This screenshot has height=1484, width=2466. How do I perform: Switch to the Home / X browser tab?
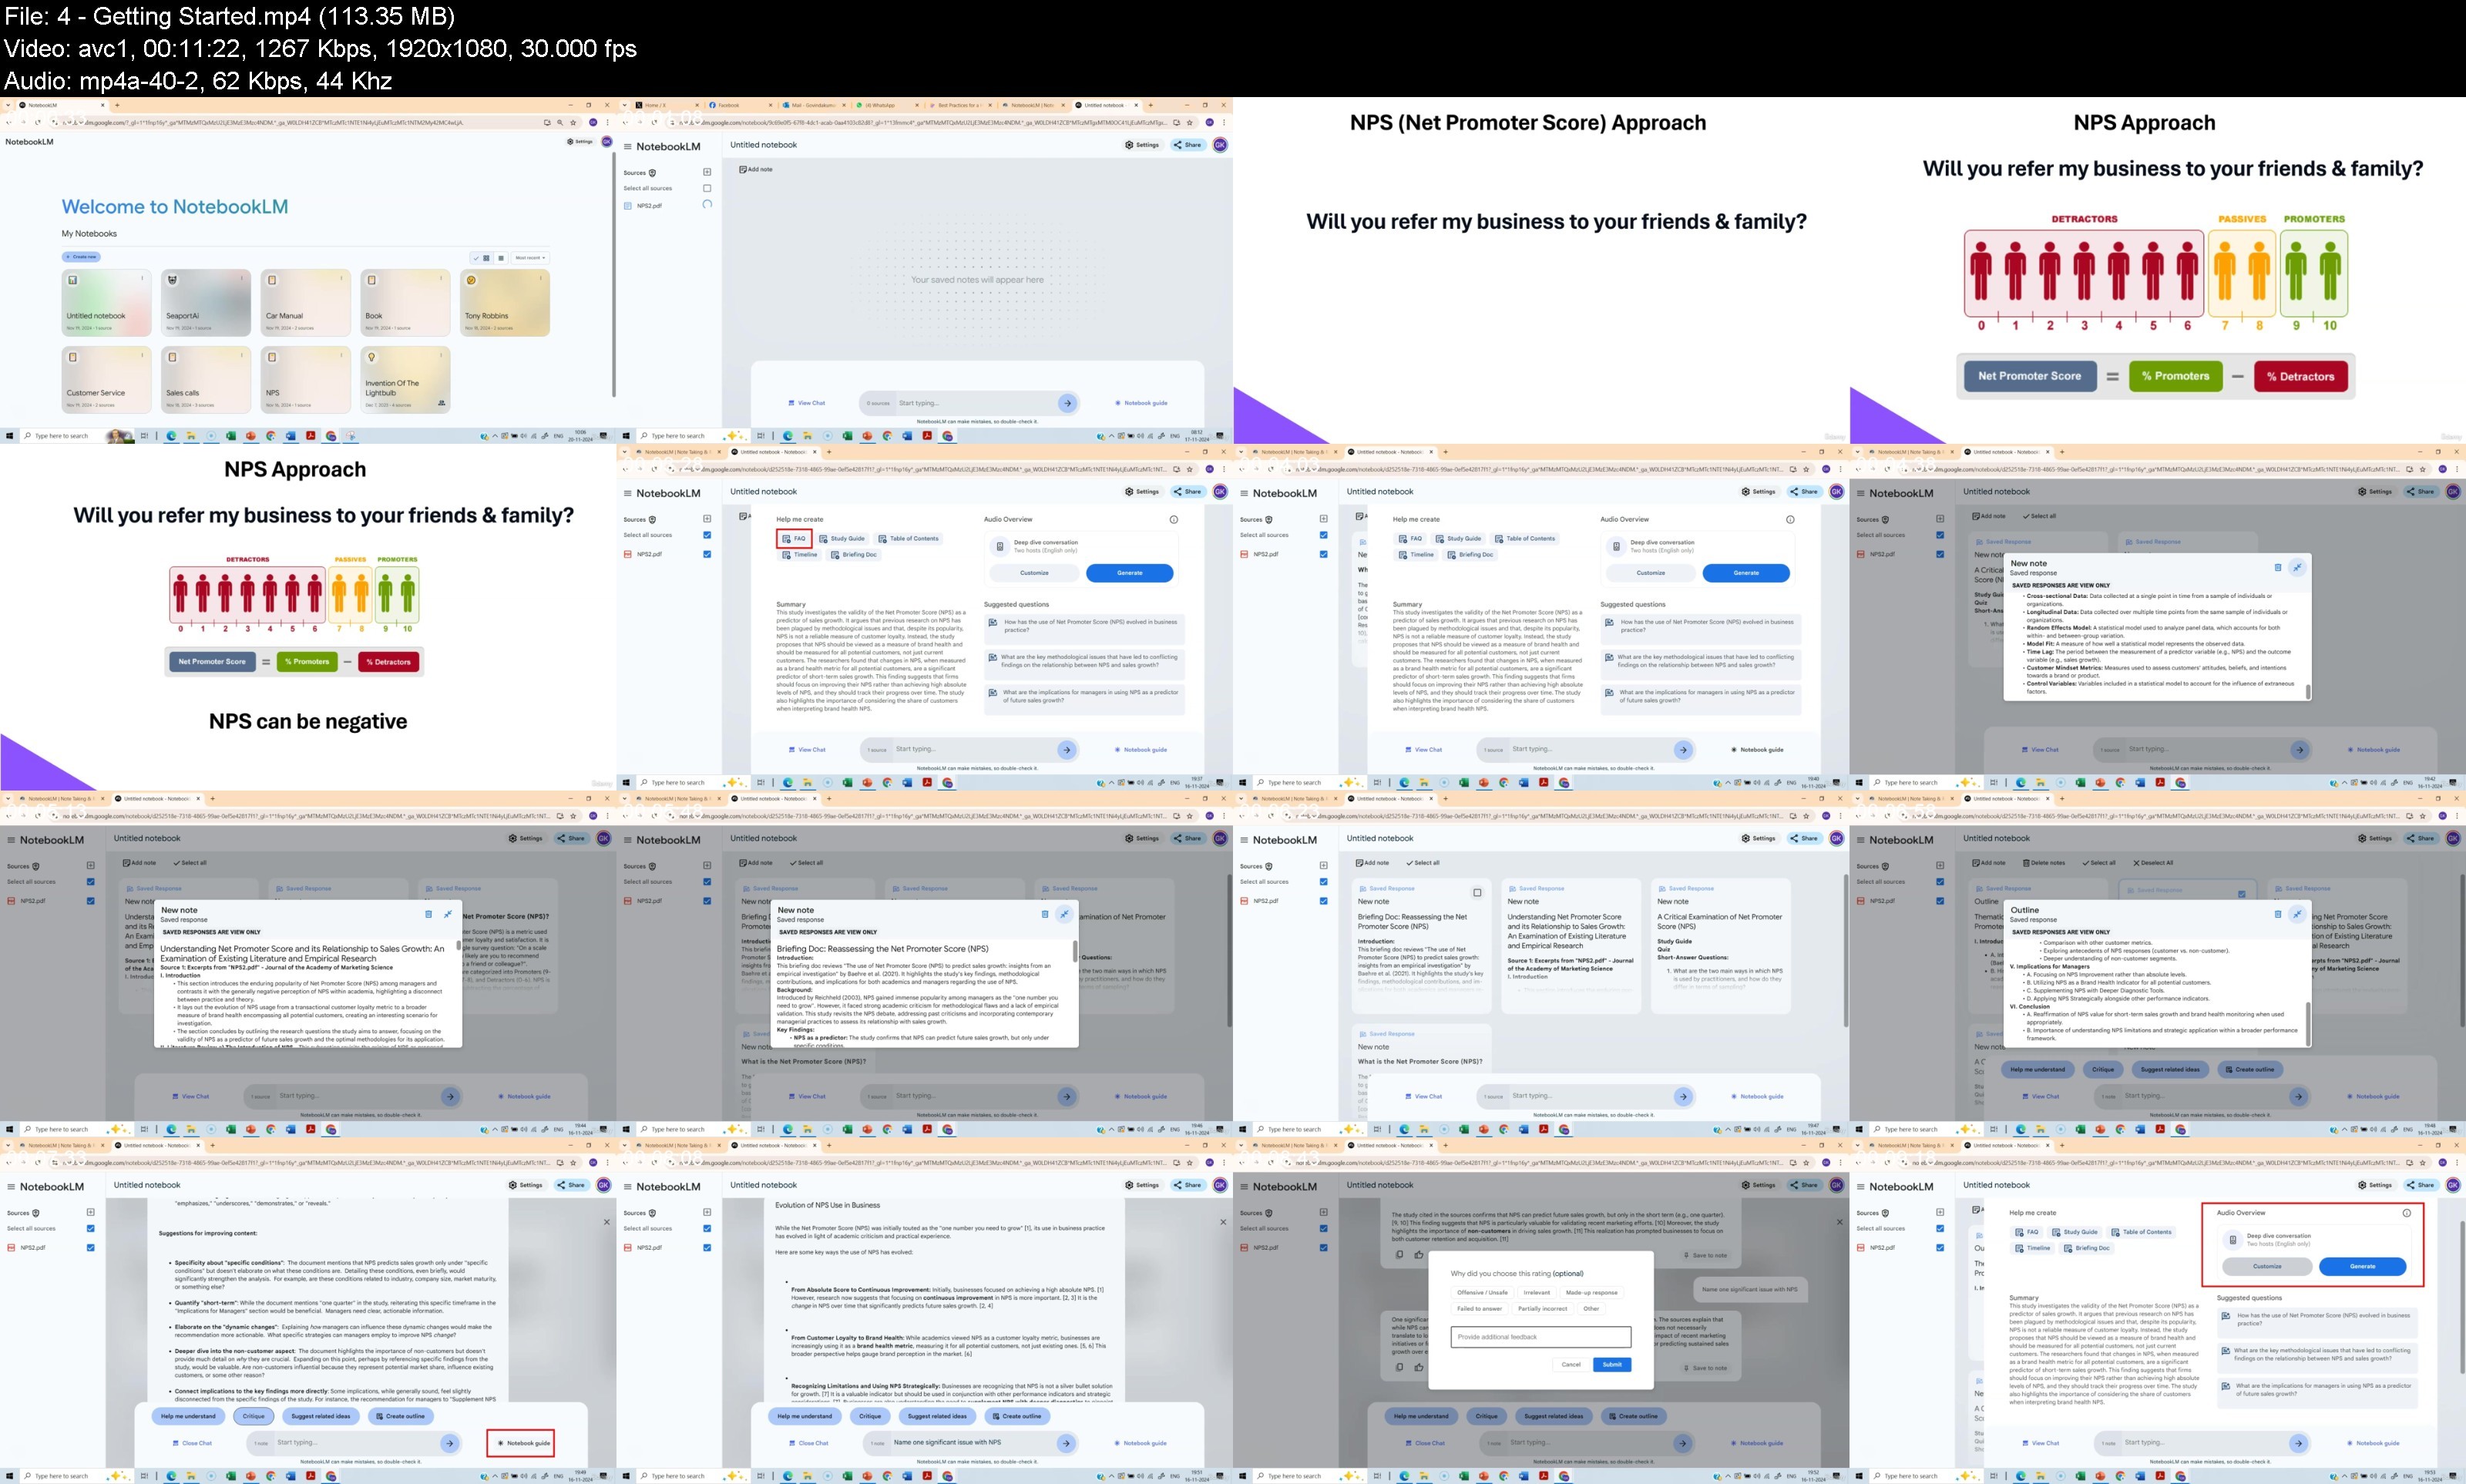[x=667, y=105]
